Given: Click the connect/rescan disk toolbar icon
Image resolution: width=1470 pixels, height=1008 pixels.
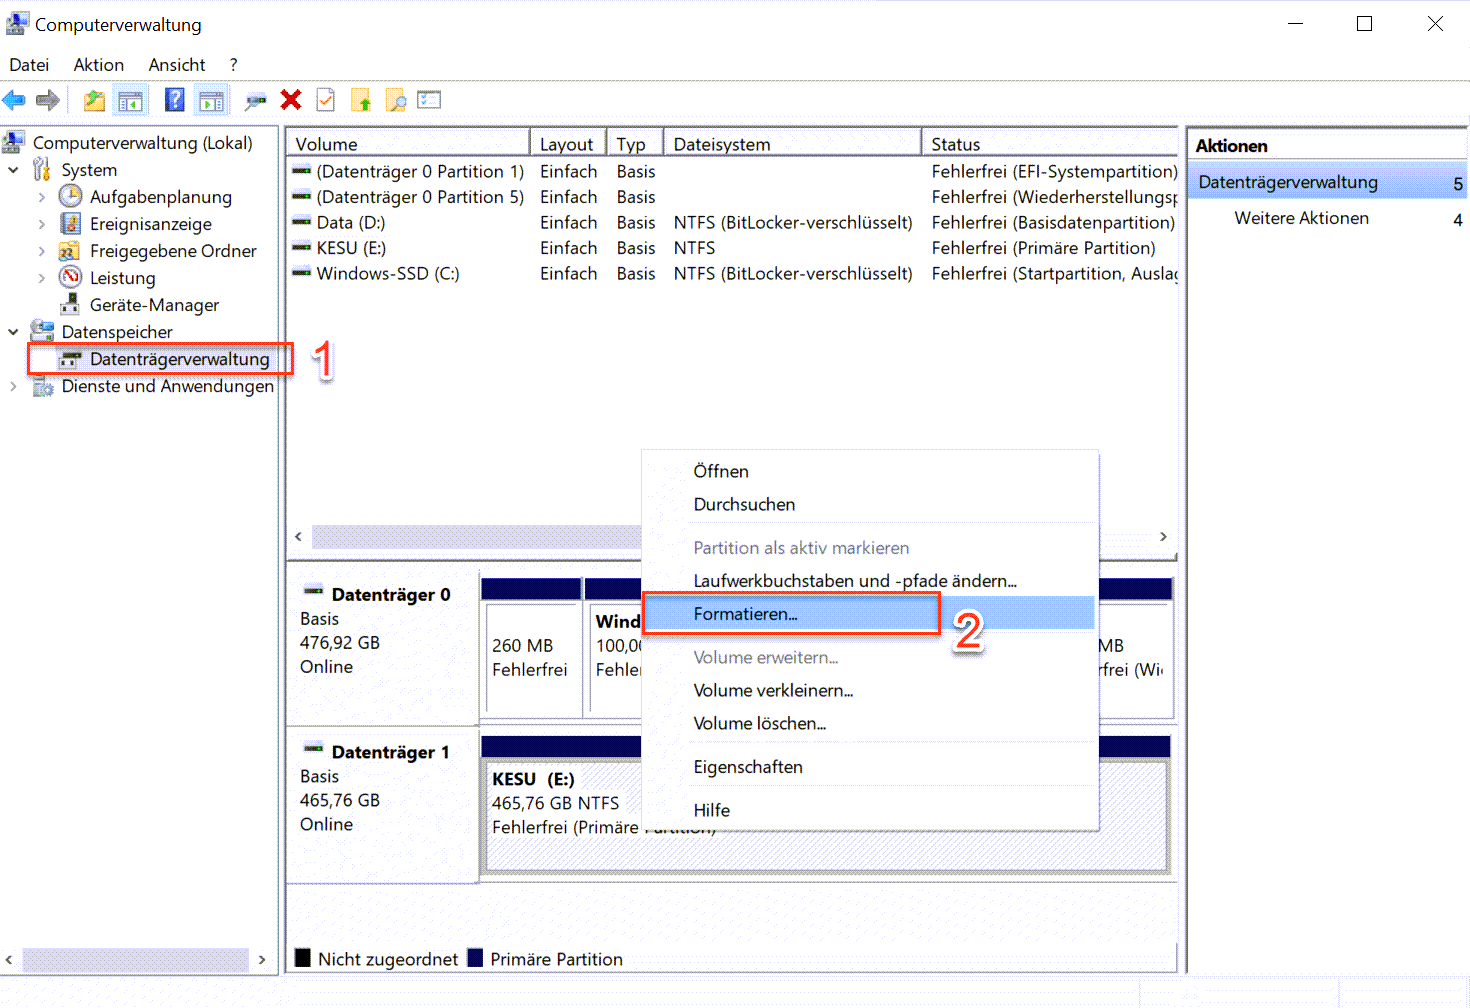Looking at the screenshot, I should pos(256,101).
